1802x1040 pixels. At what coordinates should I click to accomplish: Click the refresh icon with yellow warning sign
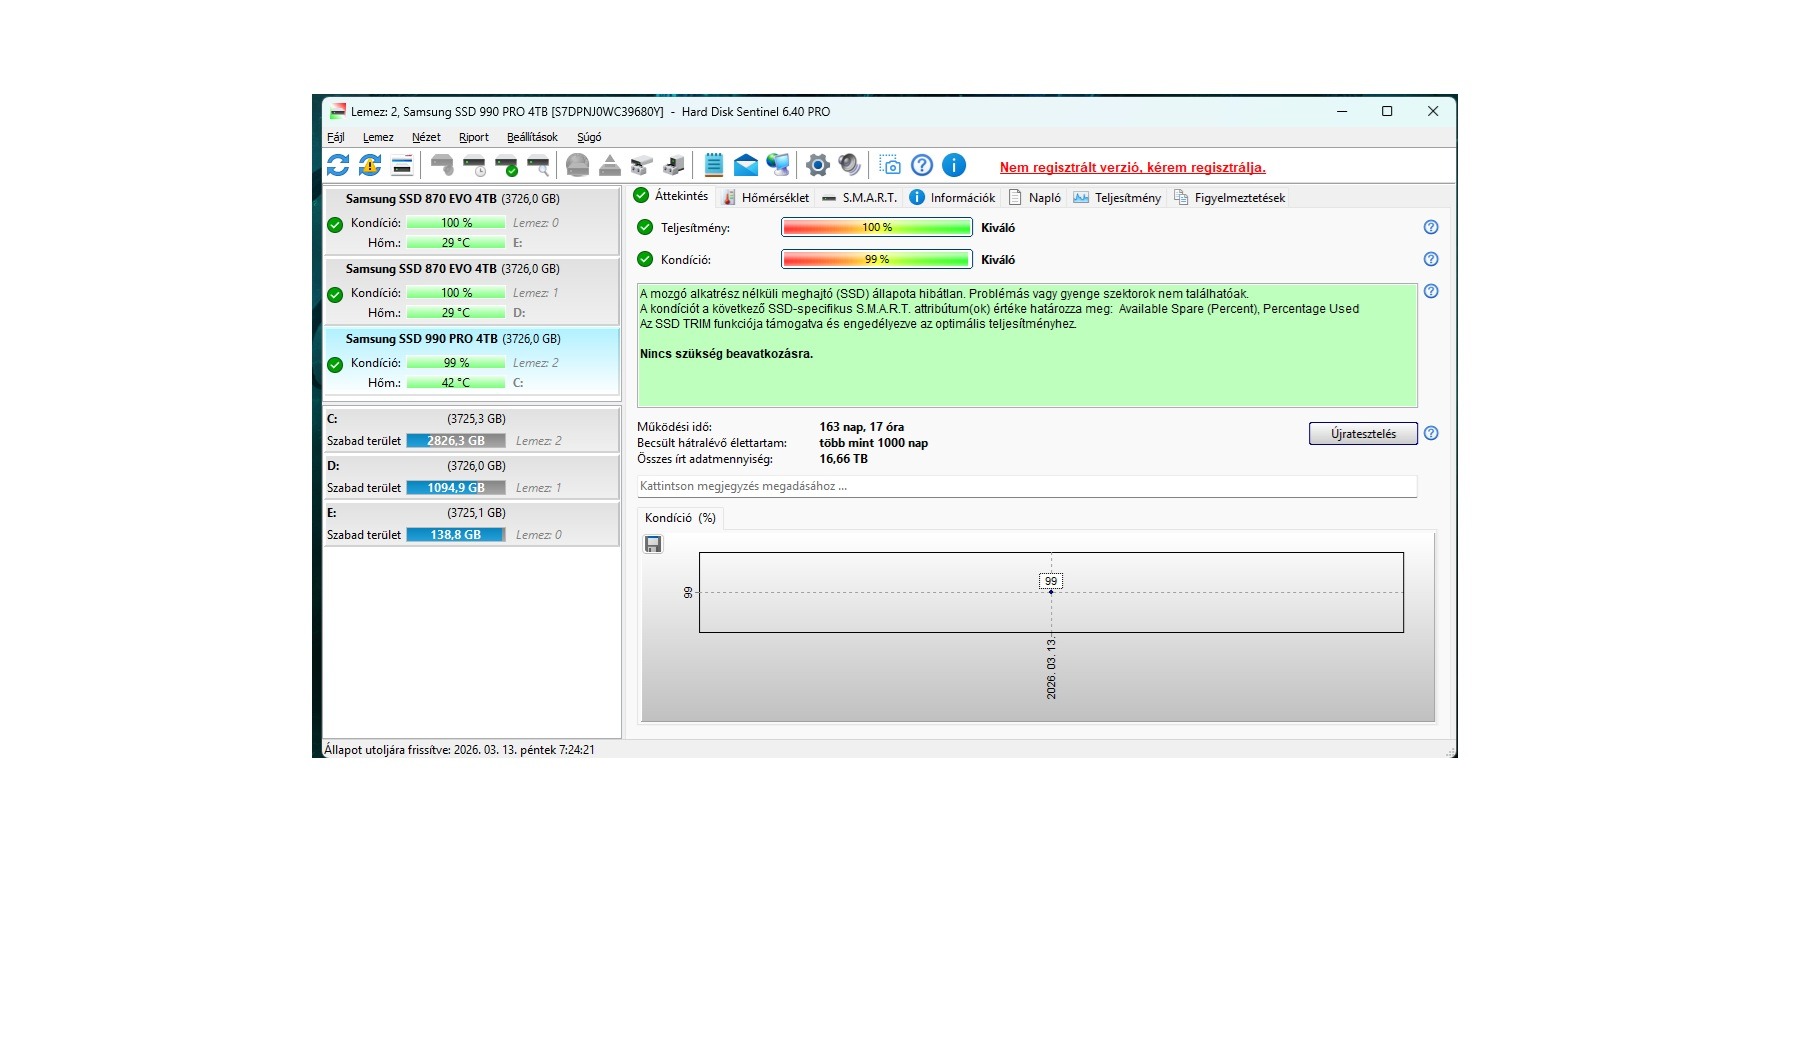pos(370,165)
